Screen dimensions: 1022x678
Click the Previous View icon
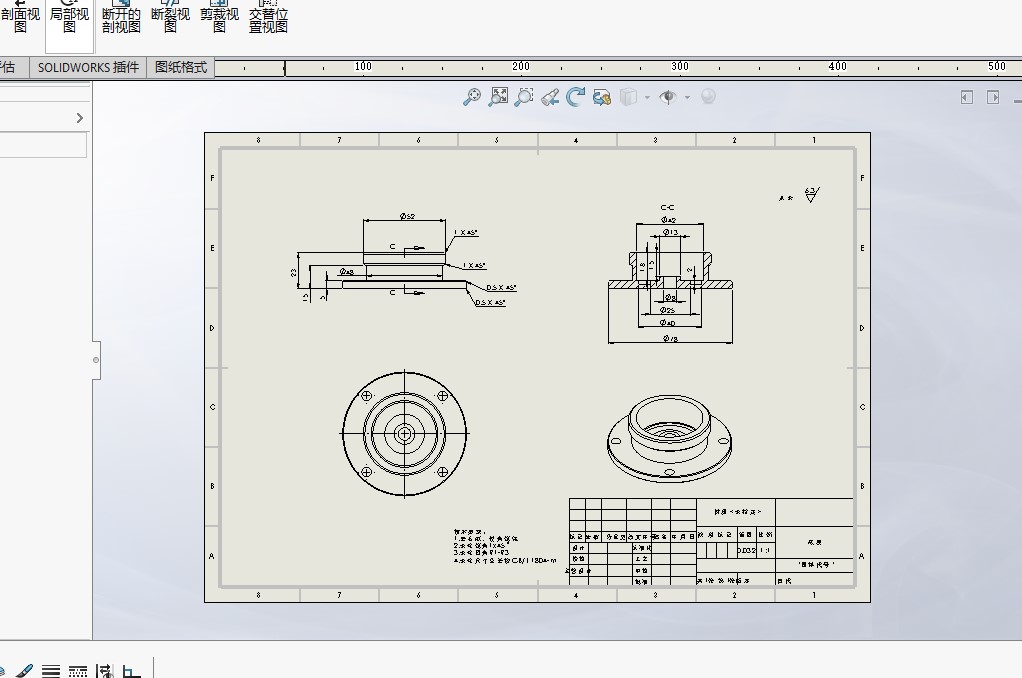point(549,98)
